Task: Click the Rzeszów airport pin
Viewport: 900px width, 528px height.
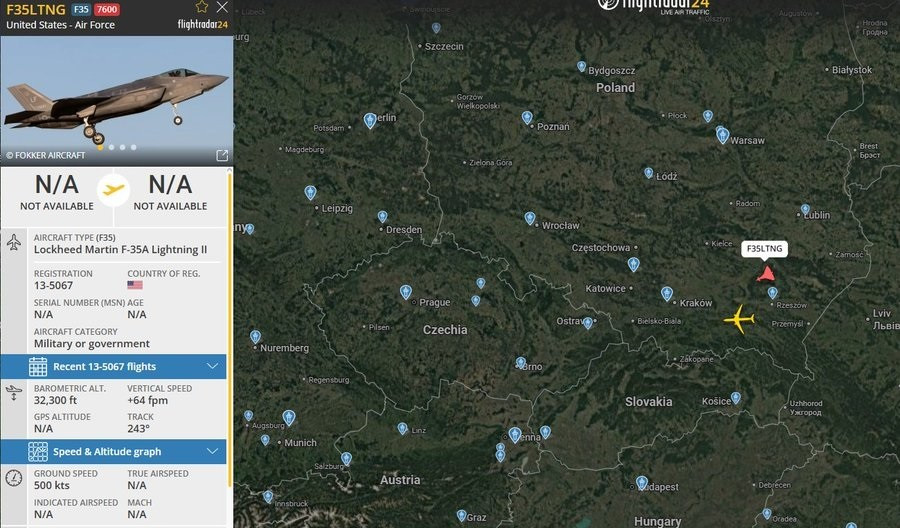Action: coord(773,293)
